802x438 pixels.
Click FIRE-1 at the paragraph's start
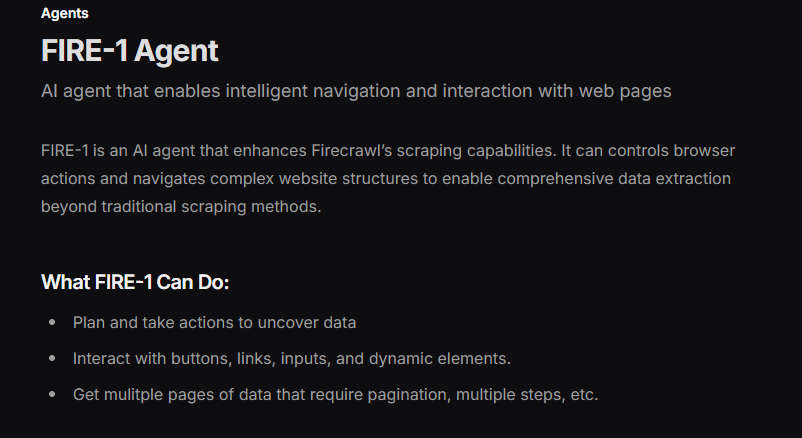click(x=65, y=150)
